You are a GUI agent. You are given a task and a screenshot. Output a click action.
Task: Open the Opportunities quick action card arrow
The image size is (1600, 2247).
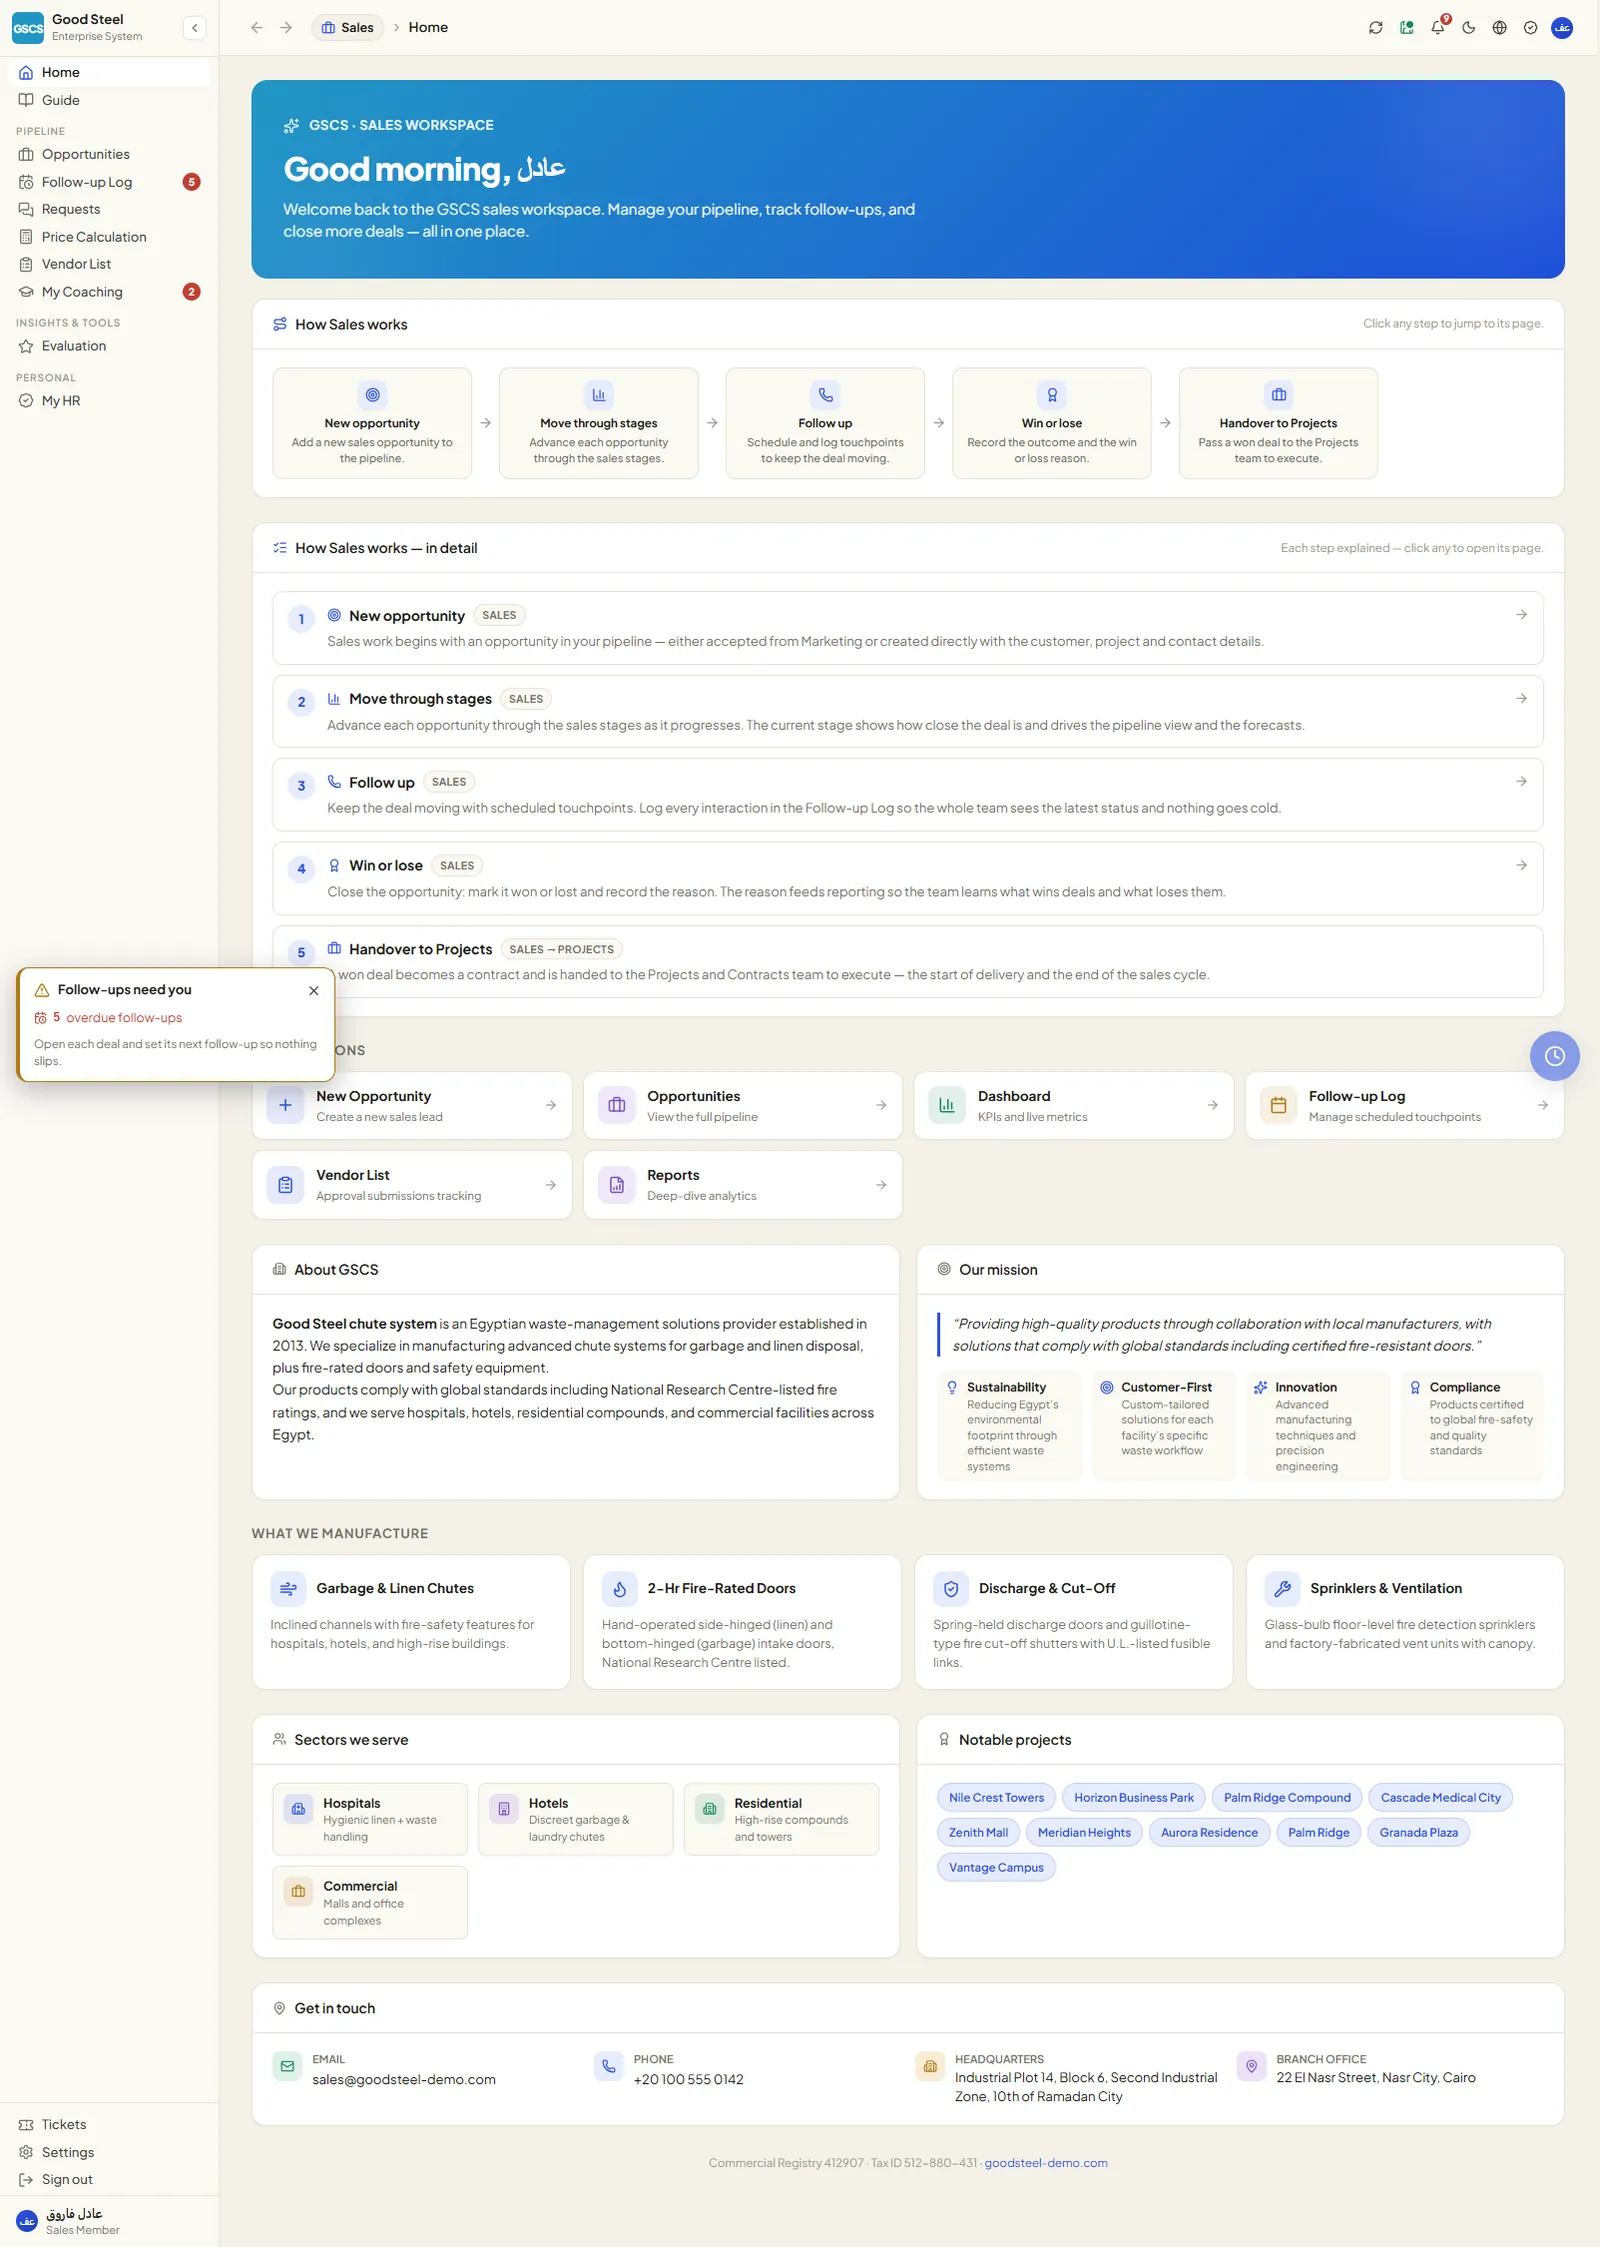point(881,1105)
